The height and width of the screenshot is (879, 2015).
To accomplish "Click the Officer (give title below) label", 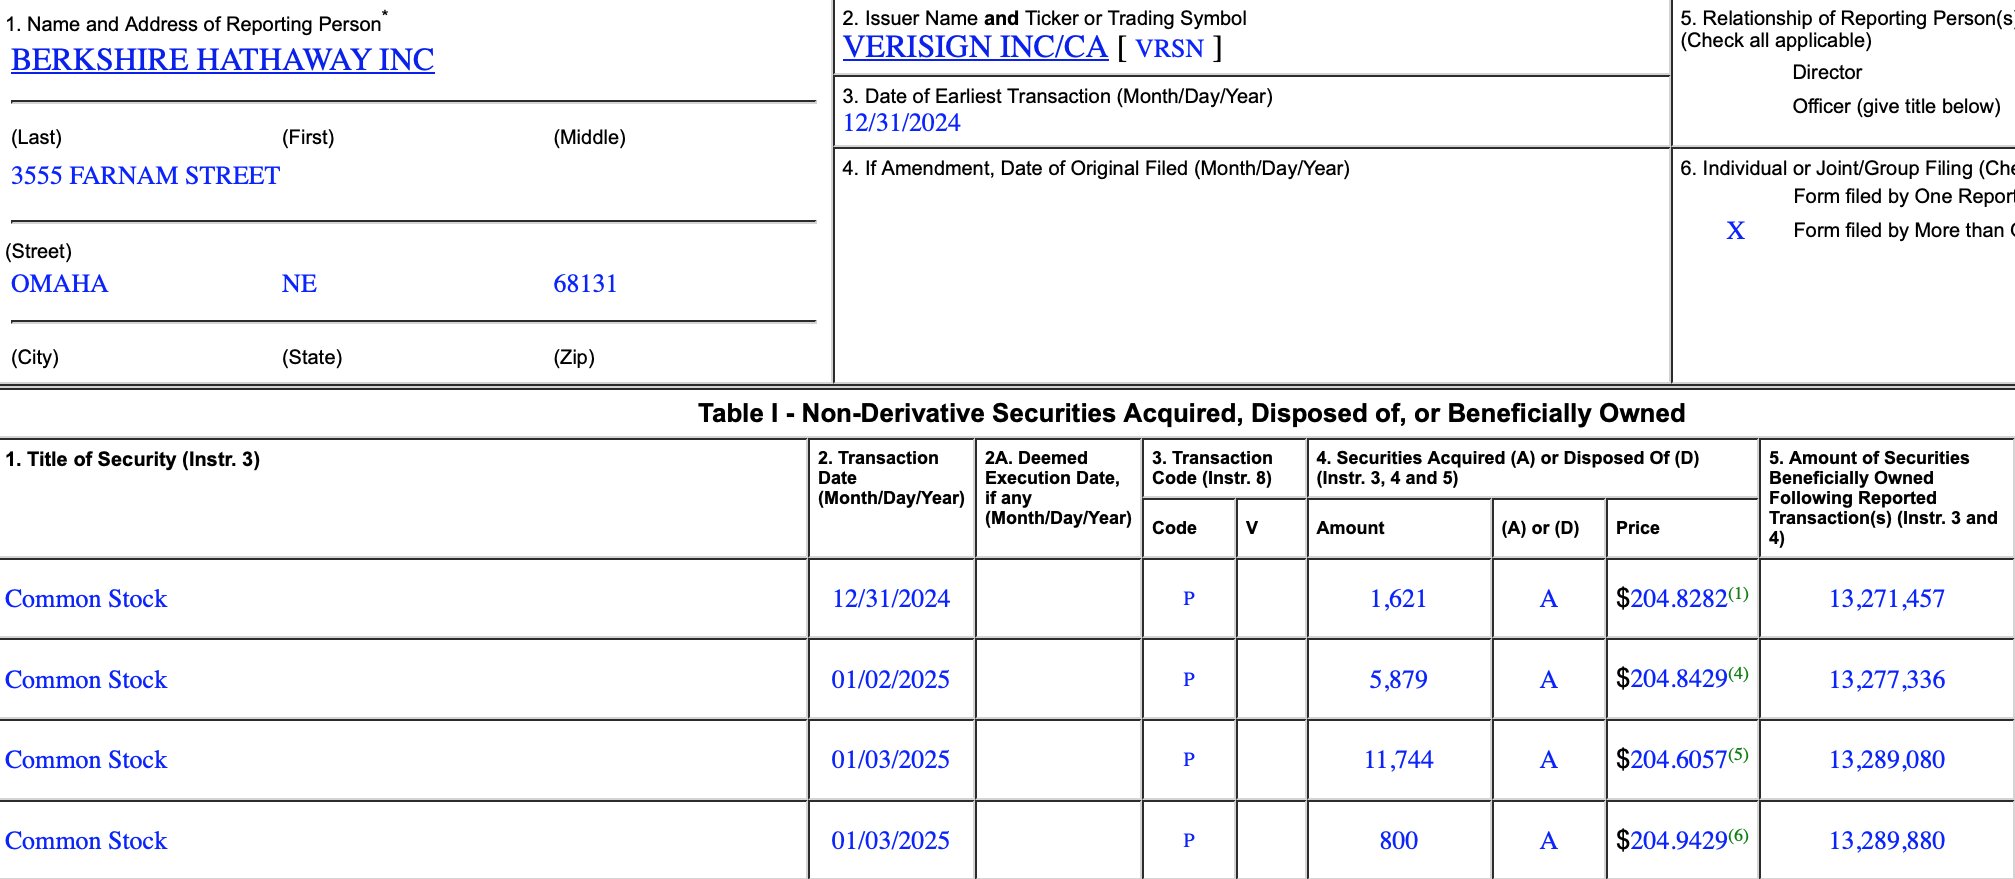I will coord(1896,106).
